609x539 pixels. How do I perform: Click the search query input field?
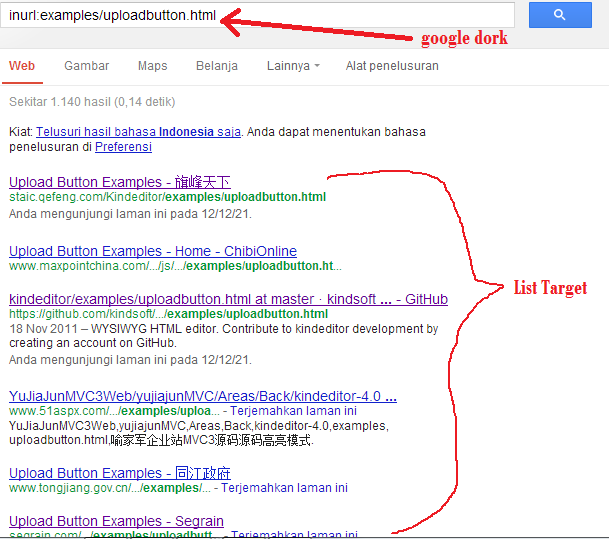pos(258,15)
